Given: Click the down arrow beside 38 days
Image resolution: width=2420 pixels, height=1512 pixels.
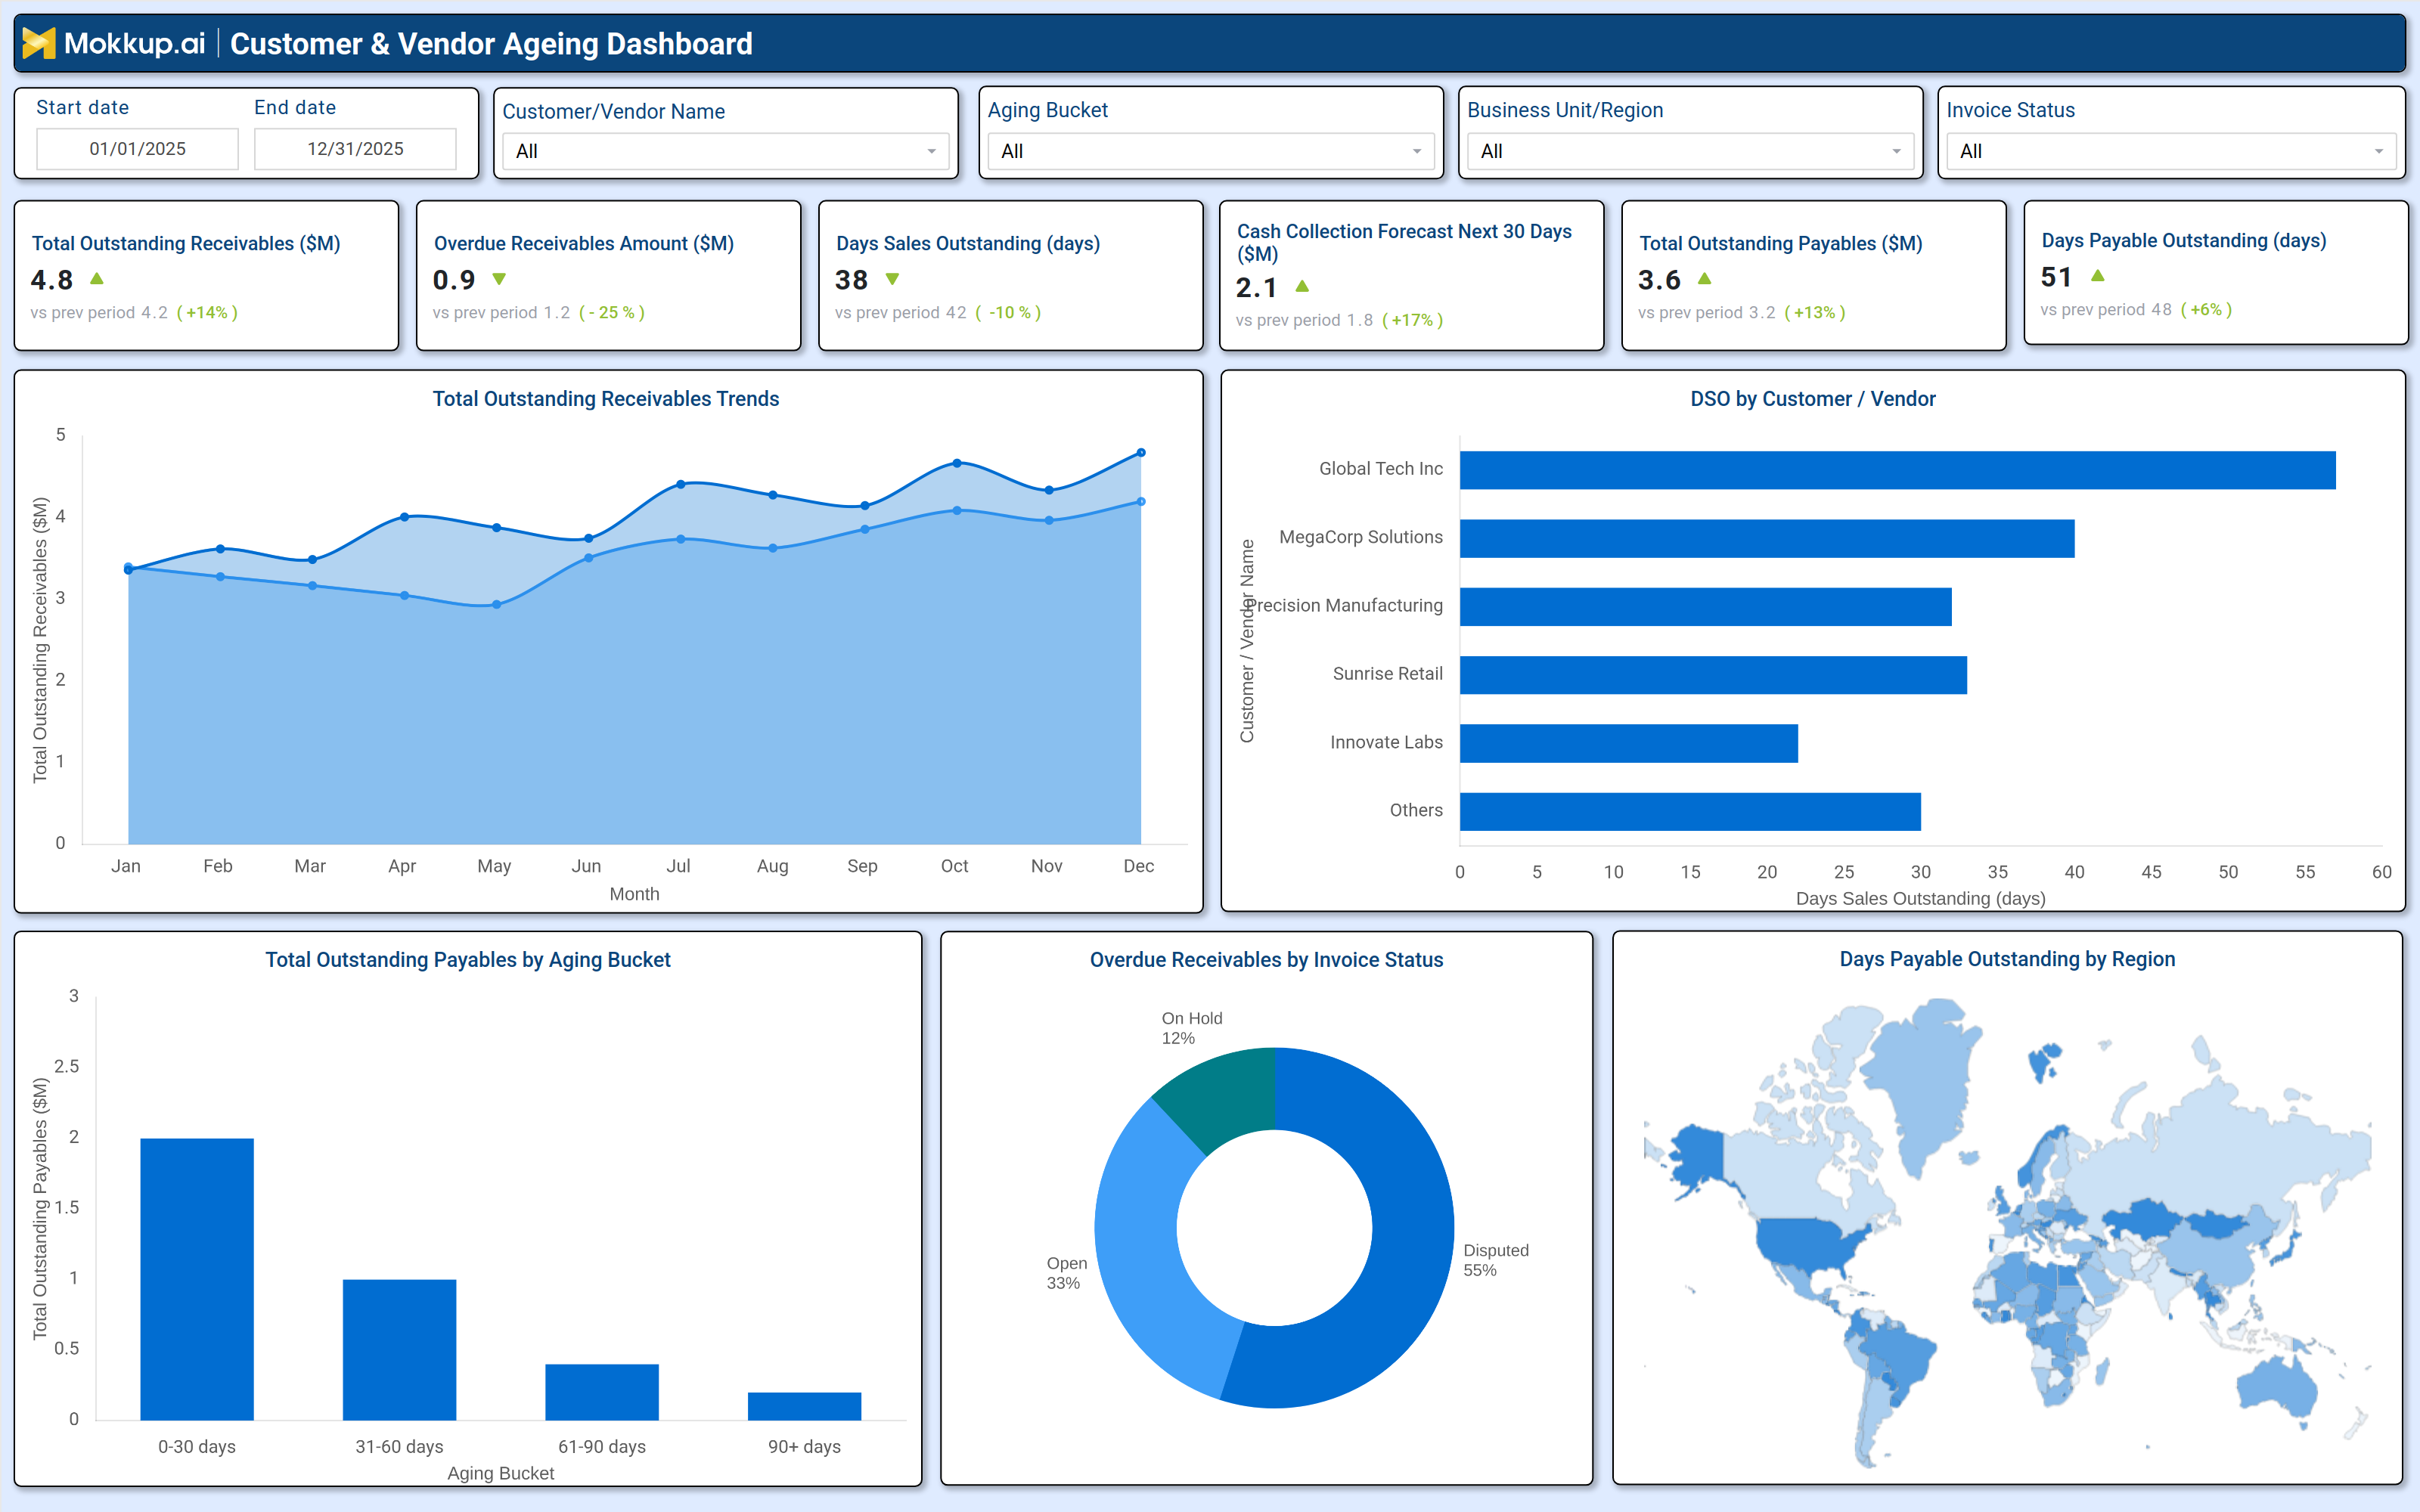Looking at the screenshot, I should [893, 279].
